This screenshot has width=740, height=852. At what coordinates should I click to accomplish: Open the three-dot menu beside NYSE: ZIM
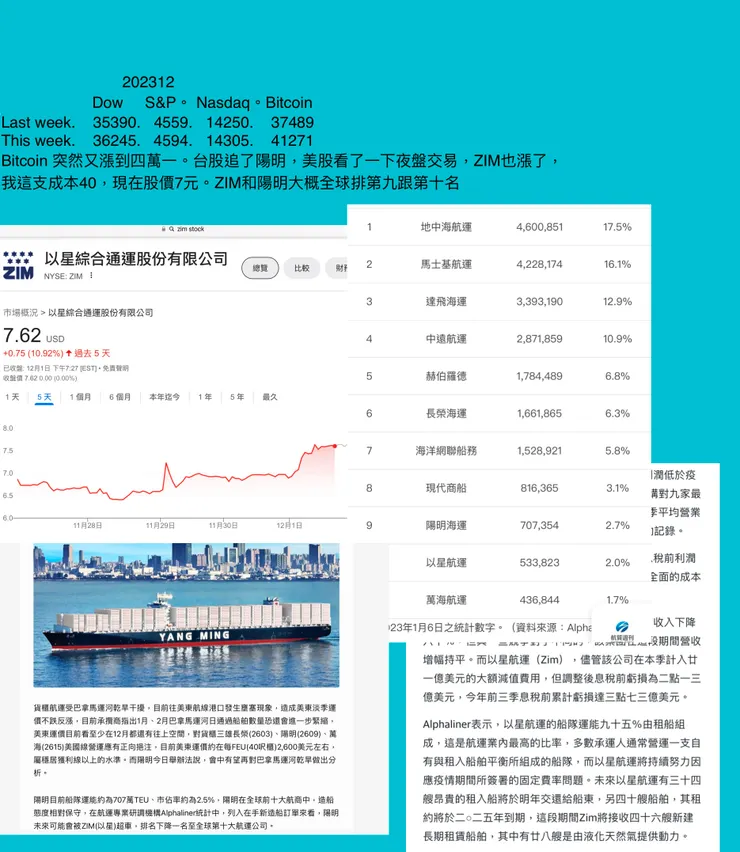(x=91, y=275)
